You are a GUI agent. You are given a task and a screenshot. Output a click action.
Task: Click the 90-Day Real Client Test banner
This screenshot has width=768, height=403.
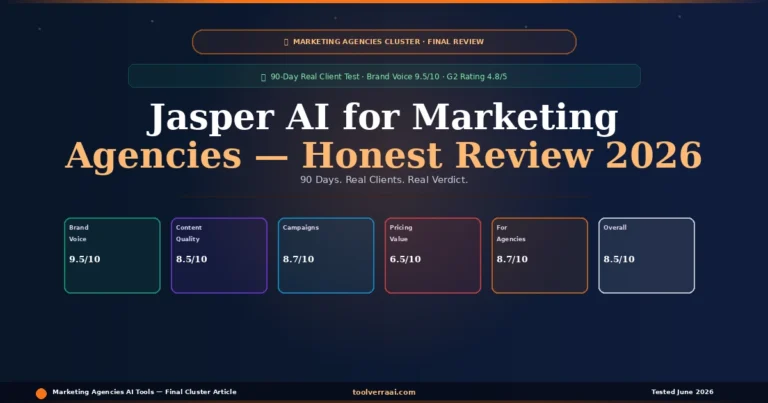(x=384, y=76)
